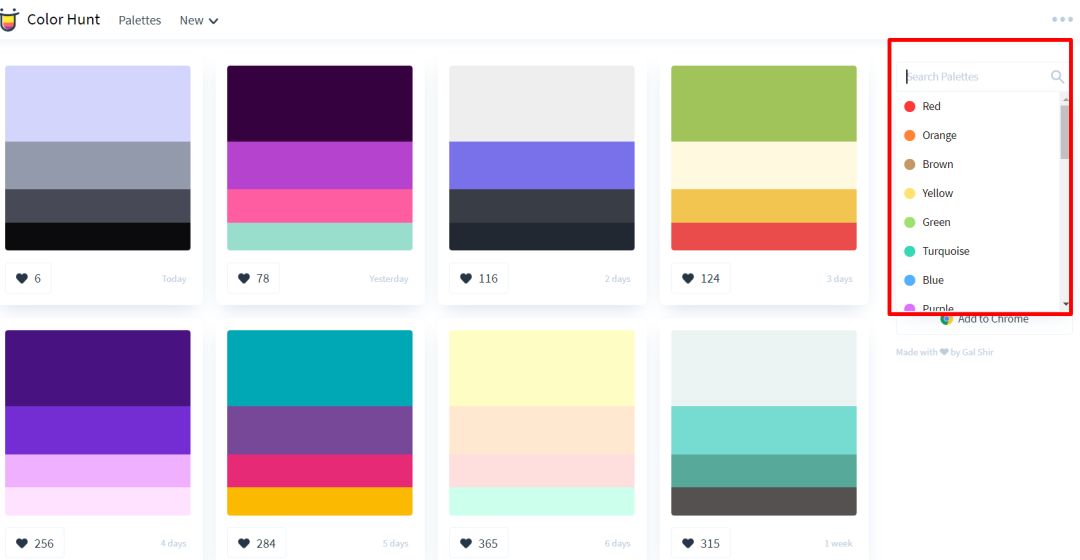Click heart on the 365 likes palette
This screenshot has width=1080, height=560.
(x=466, y=543)
